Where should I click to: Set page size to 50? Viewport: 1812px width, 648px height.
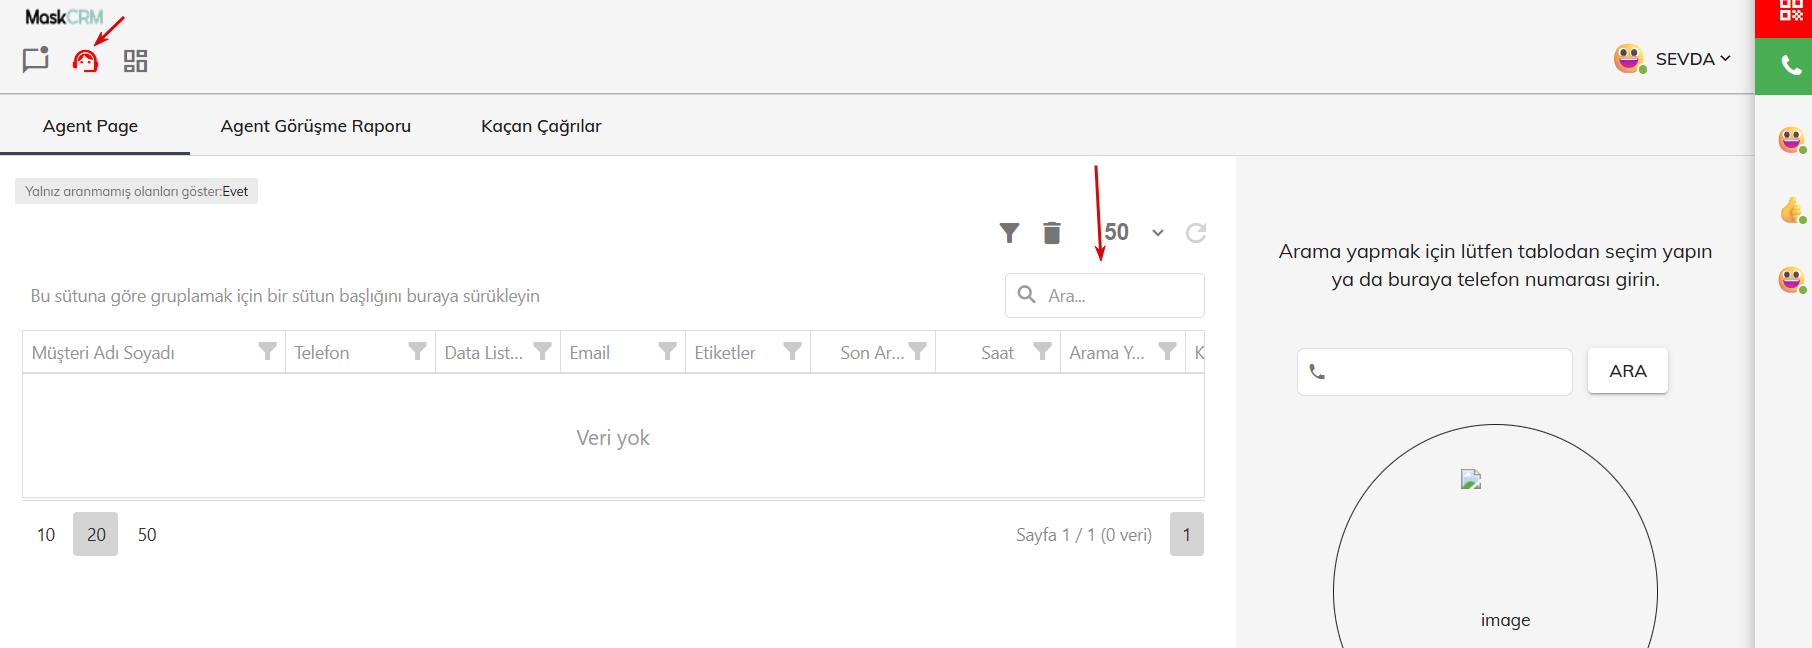[x=147, y=535]
